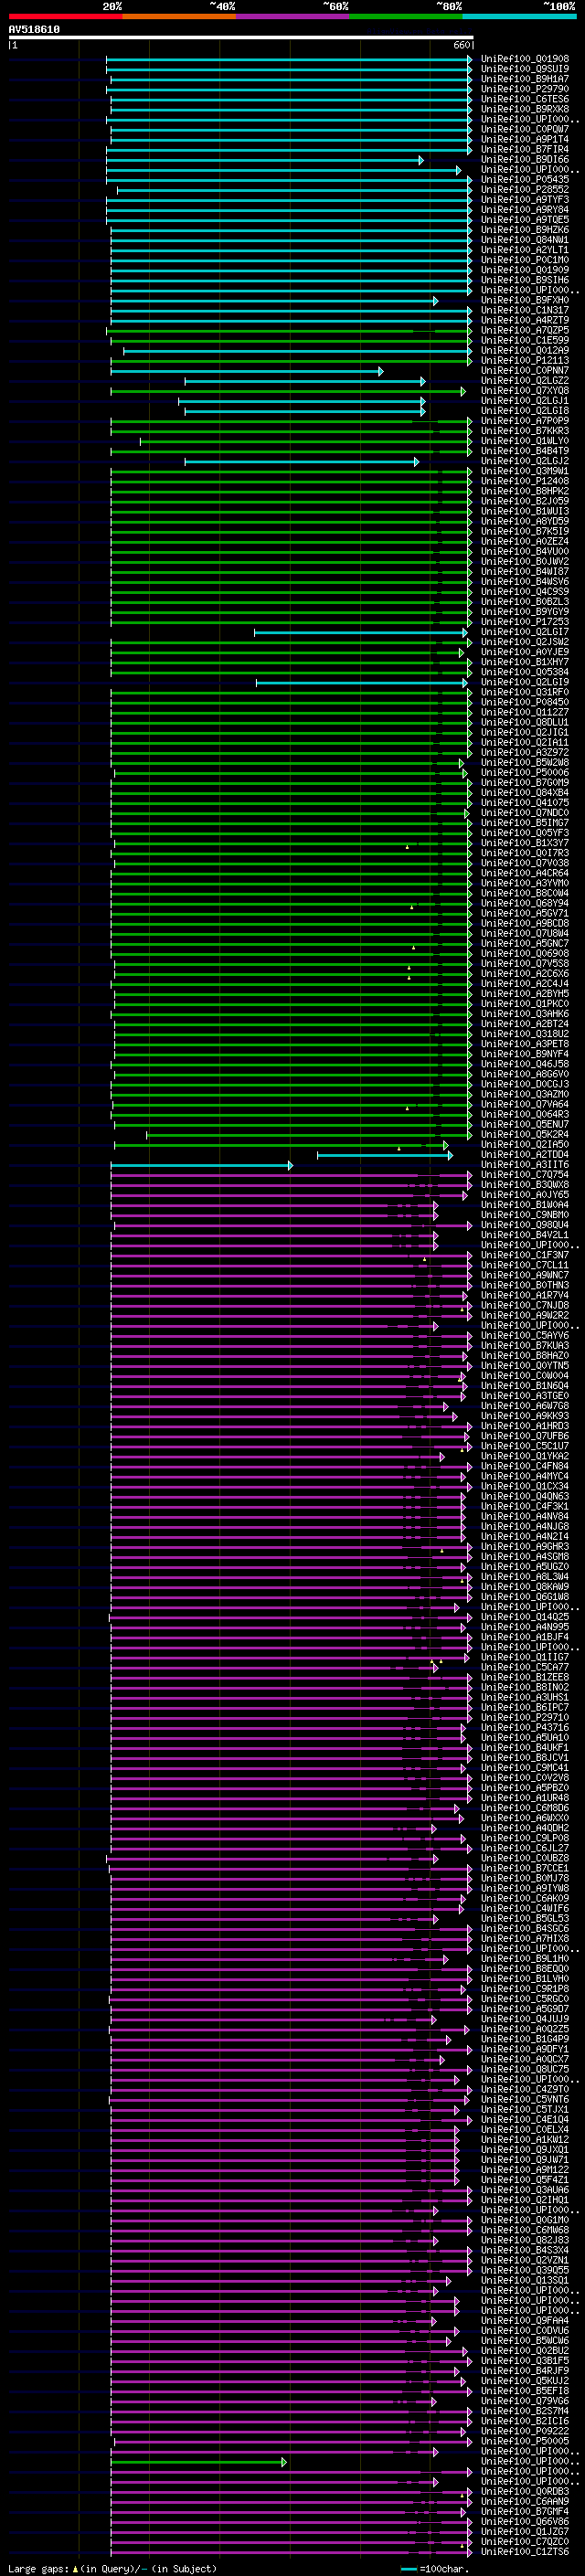Click the white query sequence ruler bar
Image resolution: width=585 pixels, height=2576 pixels.
pyautogui.click(x=240, y=38)
